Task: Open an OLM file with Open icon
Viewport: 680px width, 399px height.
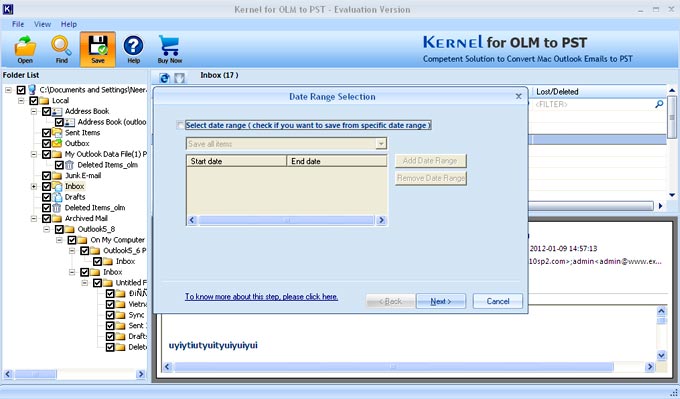Action: click(25, 49)
